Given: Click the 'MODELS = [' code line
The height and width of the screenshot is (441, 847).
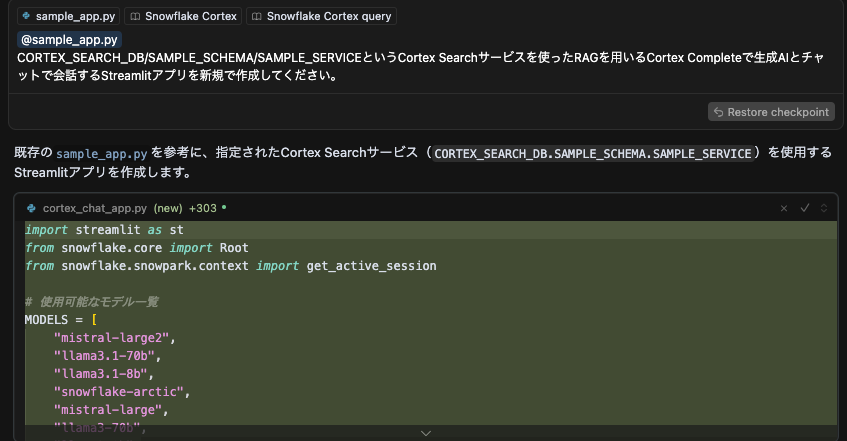Looking at the screenshot, I should (x=61, y=320).
